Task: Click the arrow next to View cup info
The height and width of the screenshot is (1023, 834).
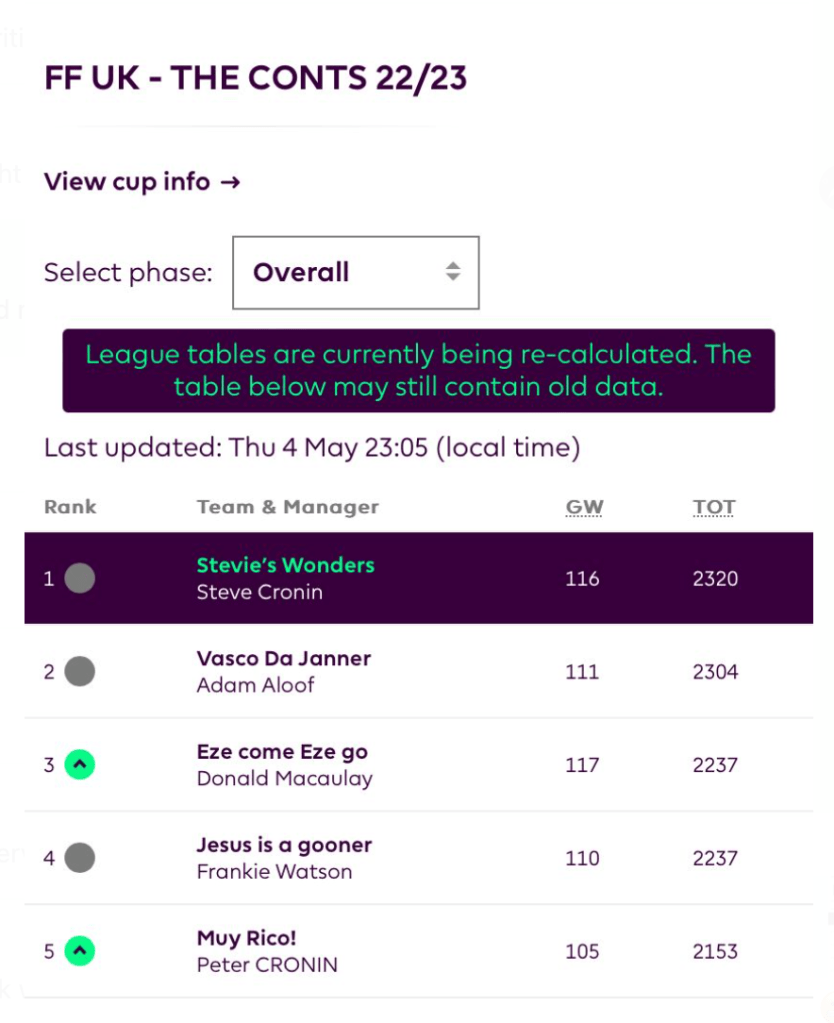Action: click(x=231, y=182)
